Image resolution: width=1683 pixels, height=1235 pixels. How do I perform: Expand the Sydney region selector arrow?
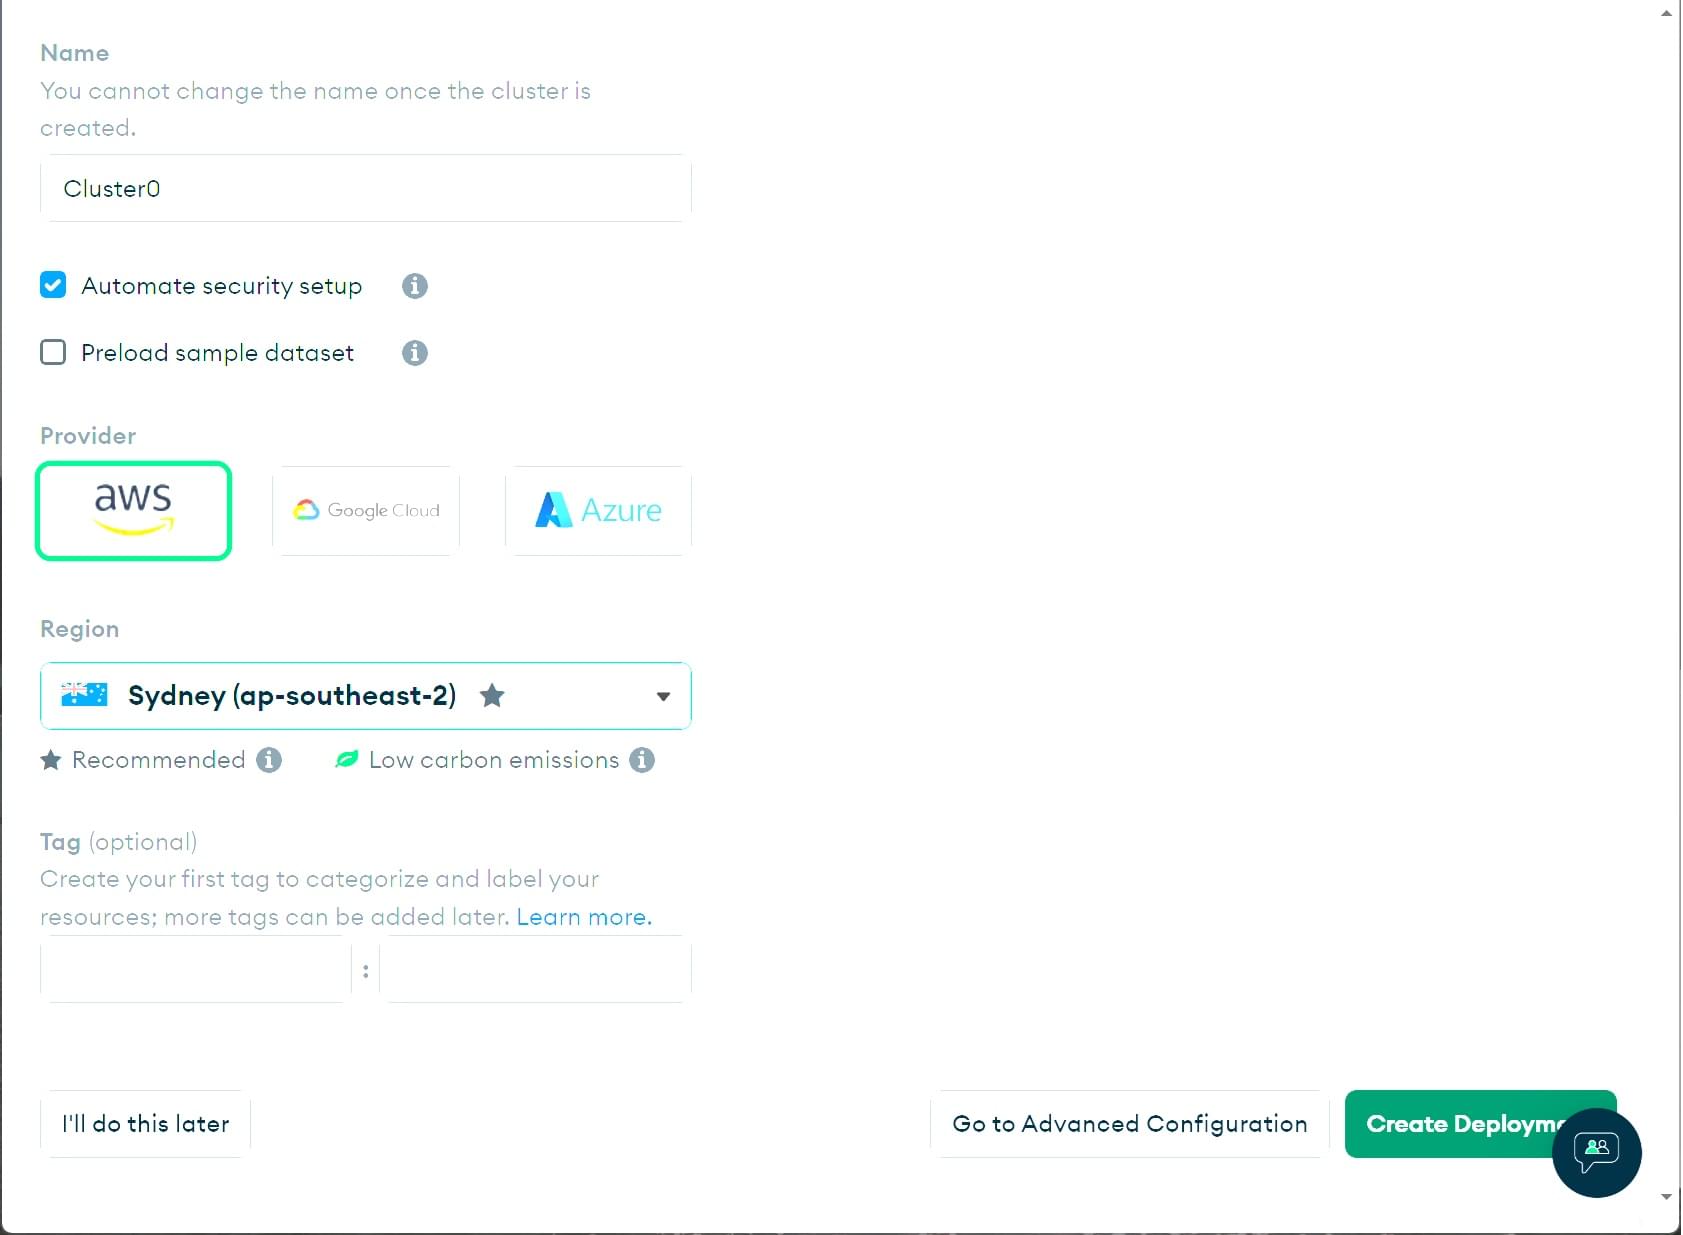pos(663,696)
